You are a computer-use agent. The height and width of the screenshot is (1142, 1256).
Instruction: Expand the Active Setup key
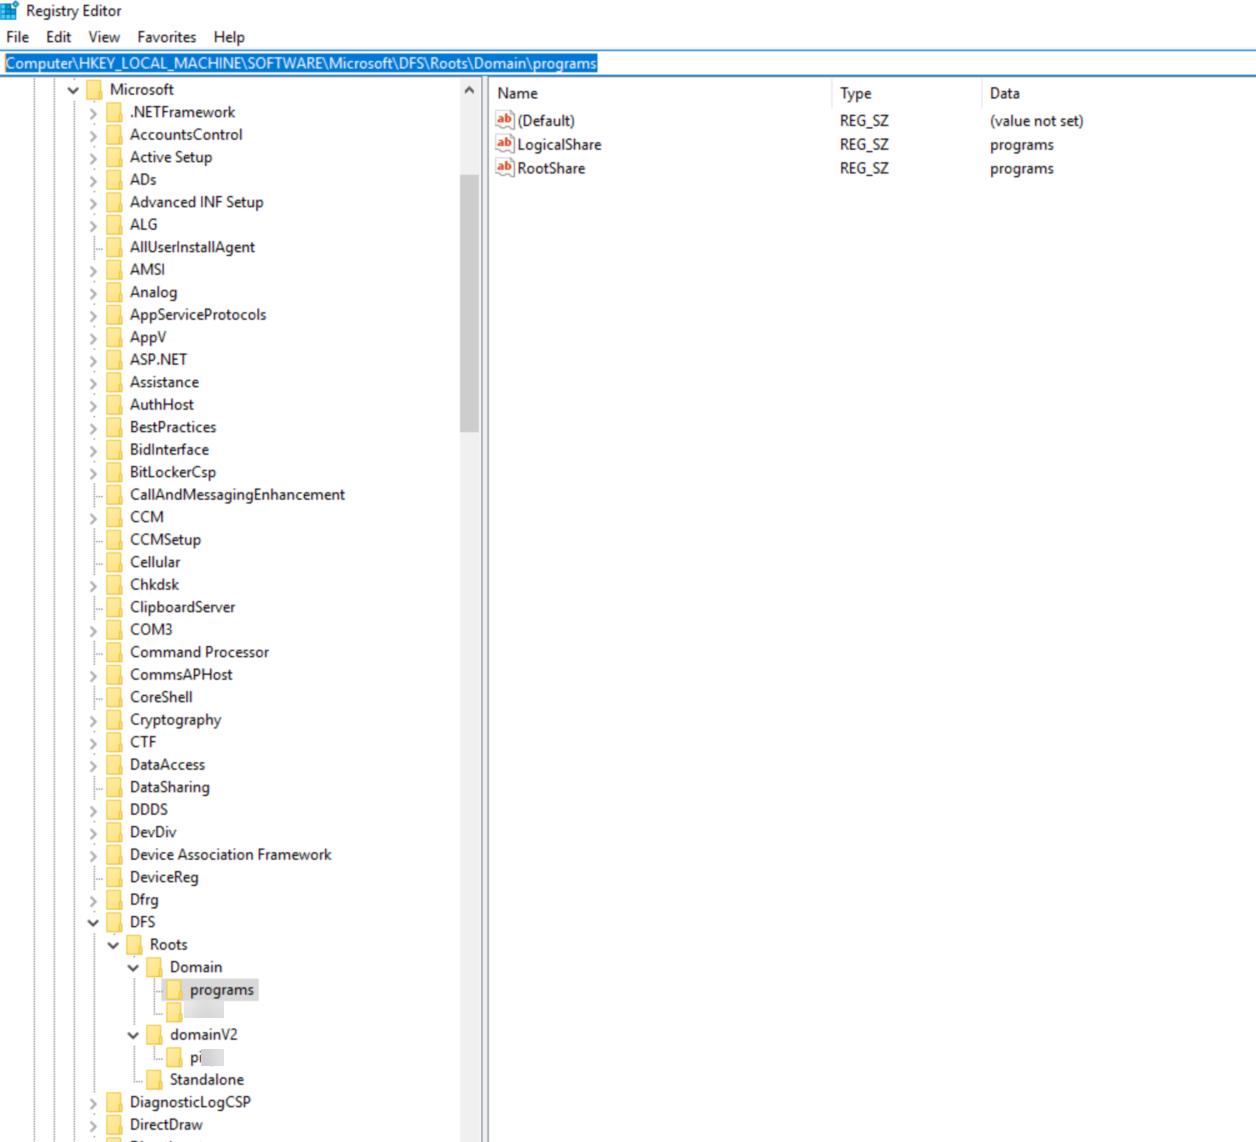[x=93, y=158]
